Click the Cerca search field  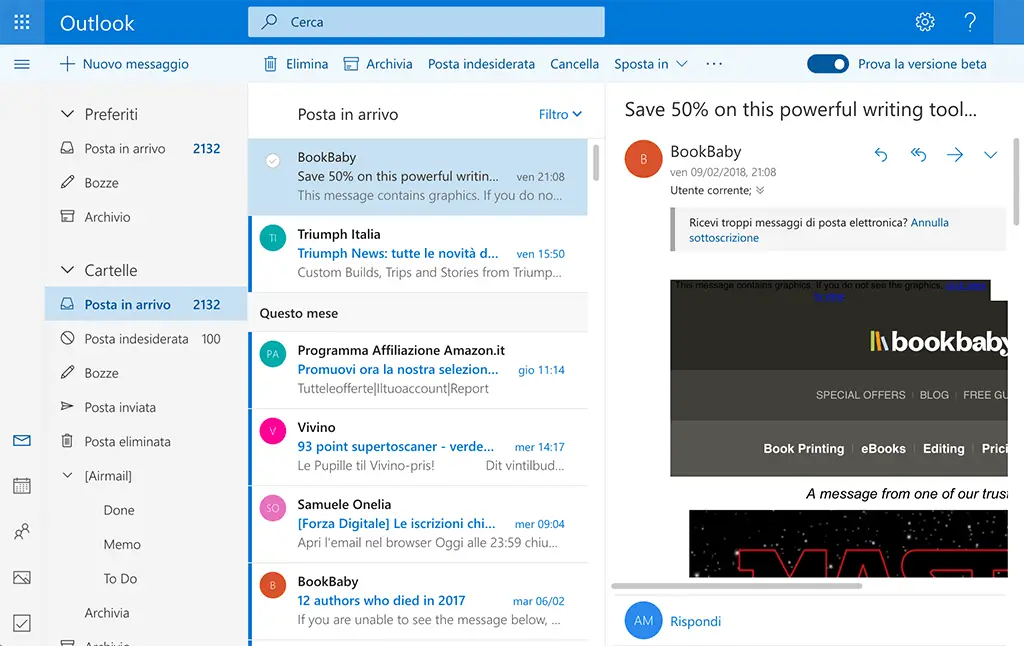[426, 22]
